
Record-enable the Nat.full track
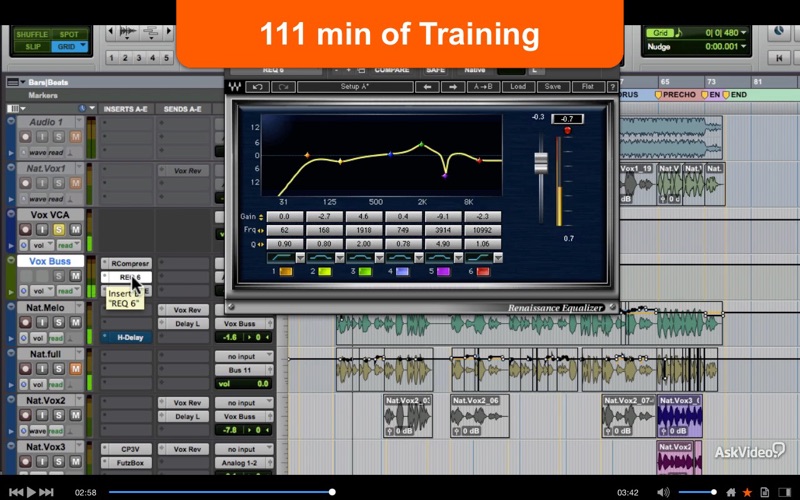(x=25, y=369)
